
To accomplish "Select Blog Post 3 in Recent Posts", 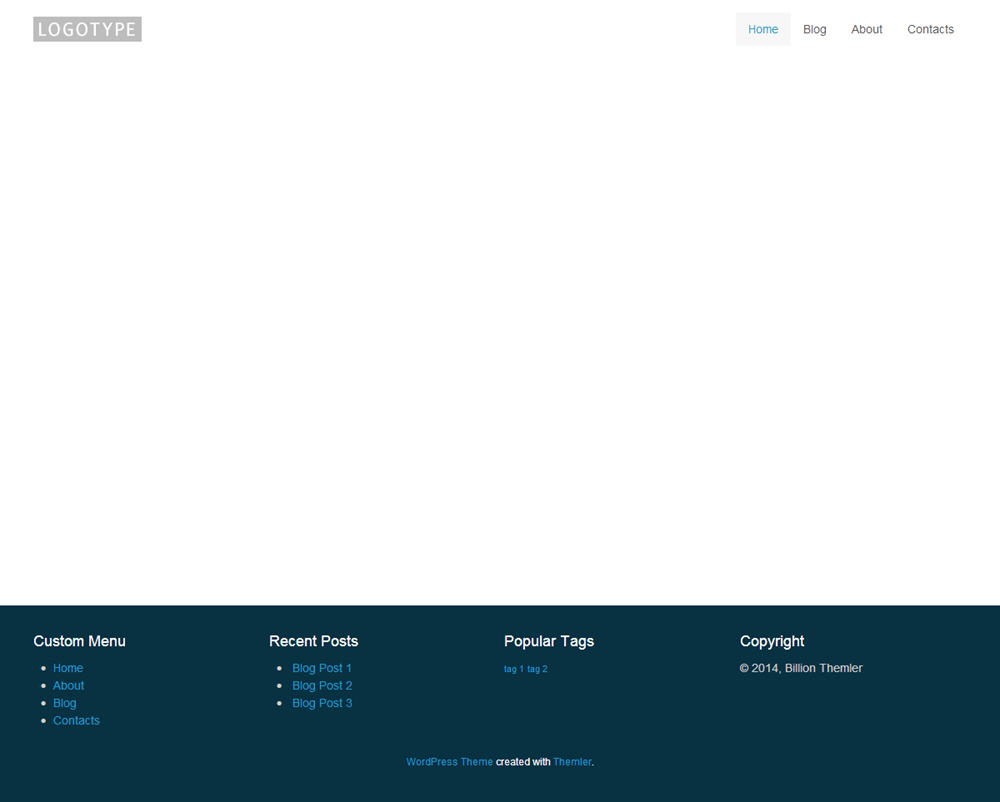I will (322, 703).
